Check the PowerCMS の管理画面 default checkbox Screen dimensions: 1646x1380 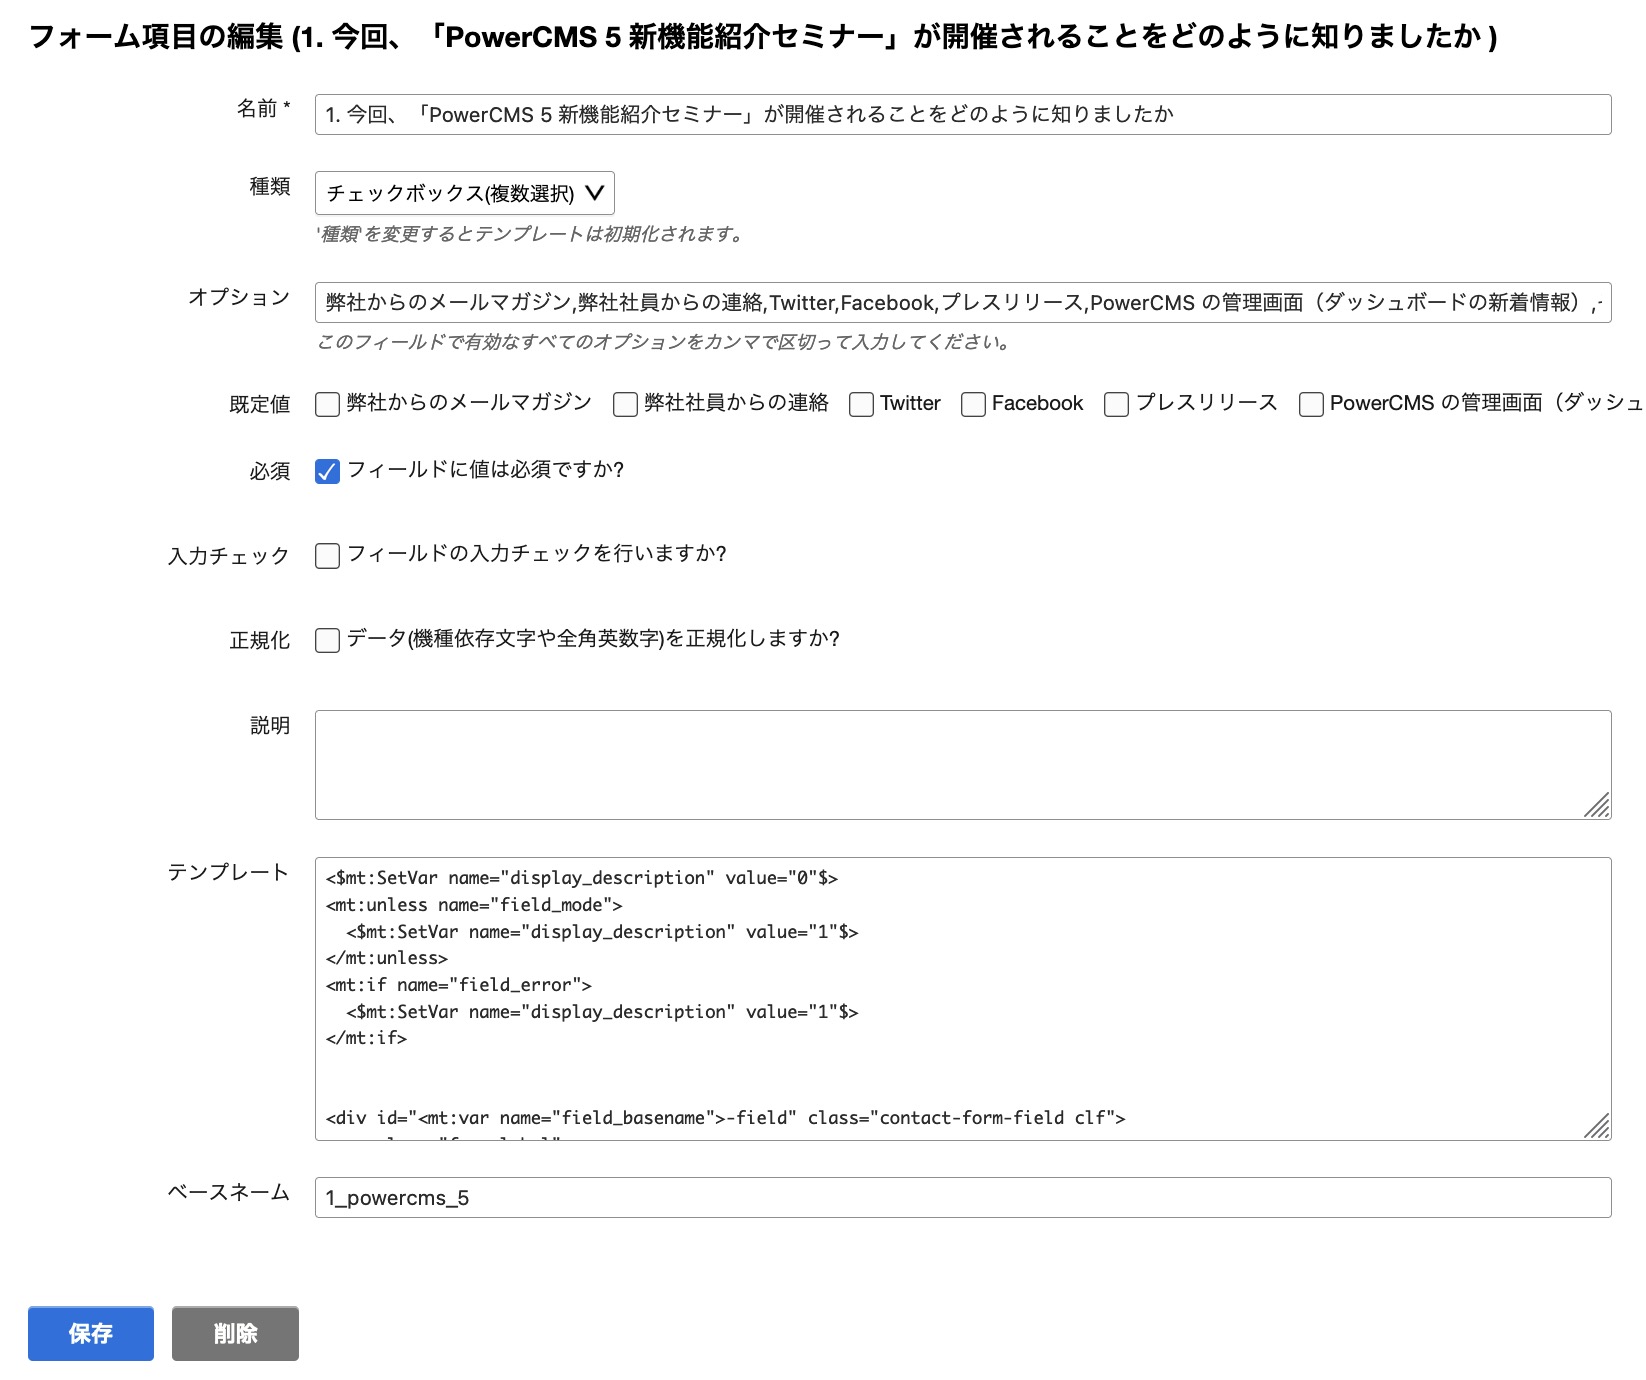pos(1311,404)
